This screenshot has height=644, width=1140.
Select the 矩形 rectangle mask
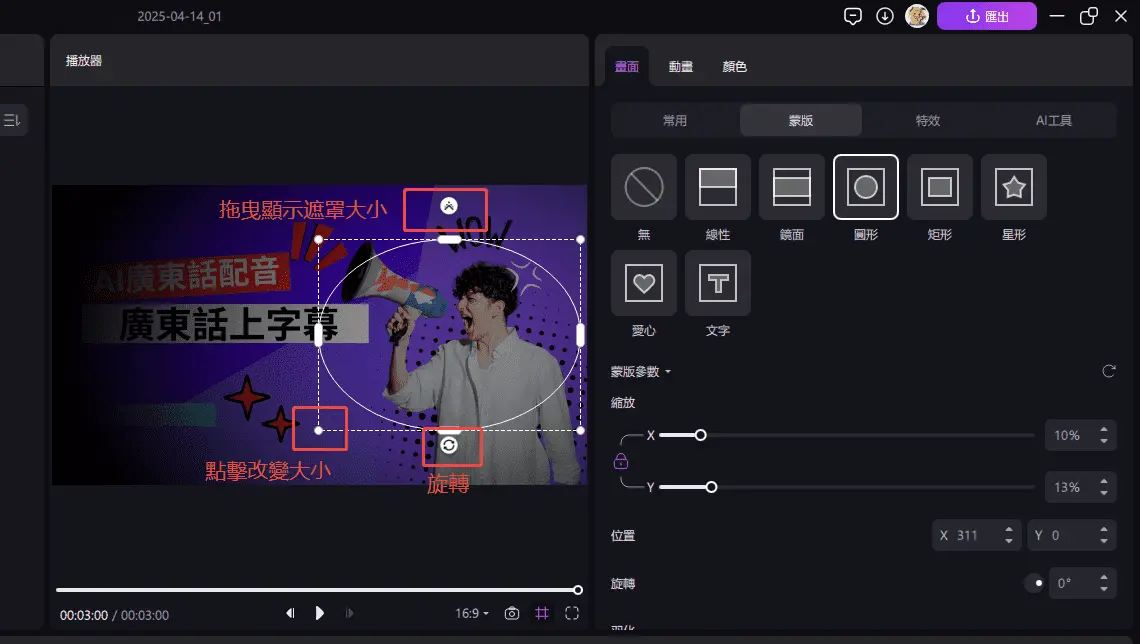[x=939, y=187]
